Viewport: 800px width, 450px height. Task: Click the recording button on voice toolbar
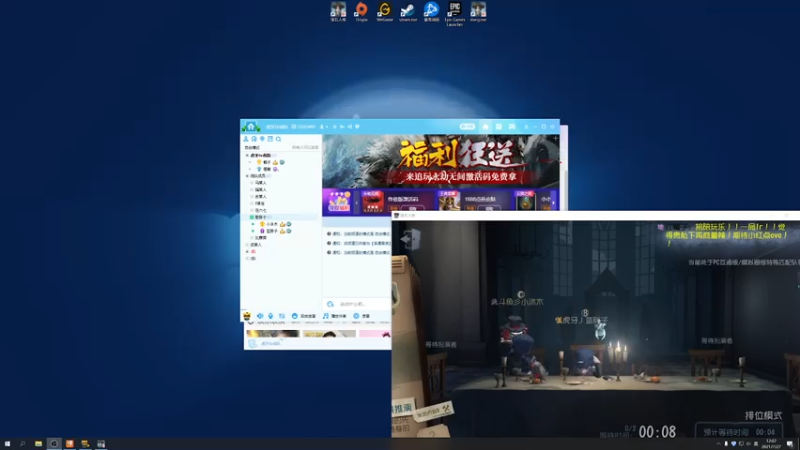click(x=361, y=316)
